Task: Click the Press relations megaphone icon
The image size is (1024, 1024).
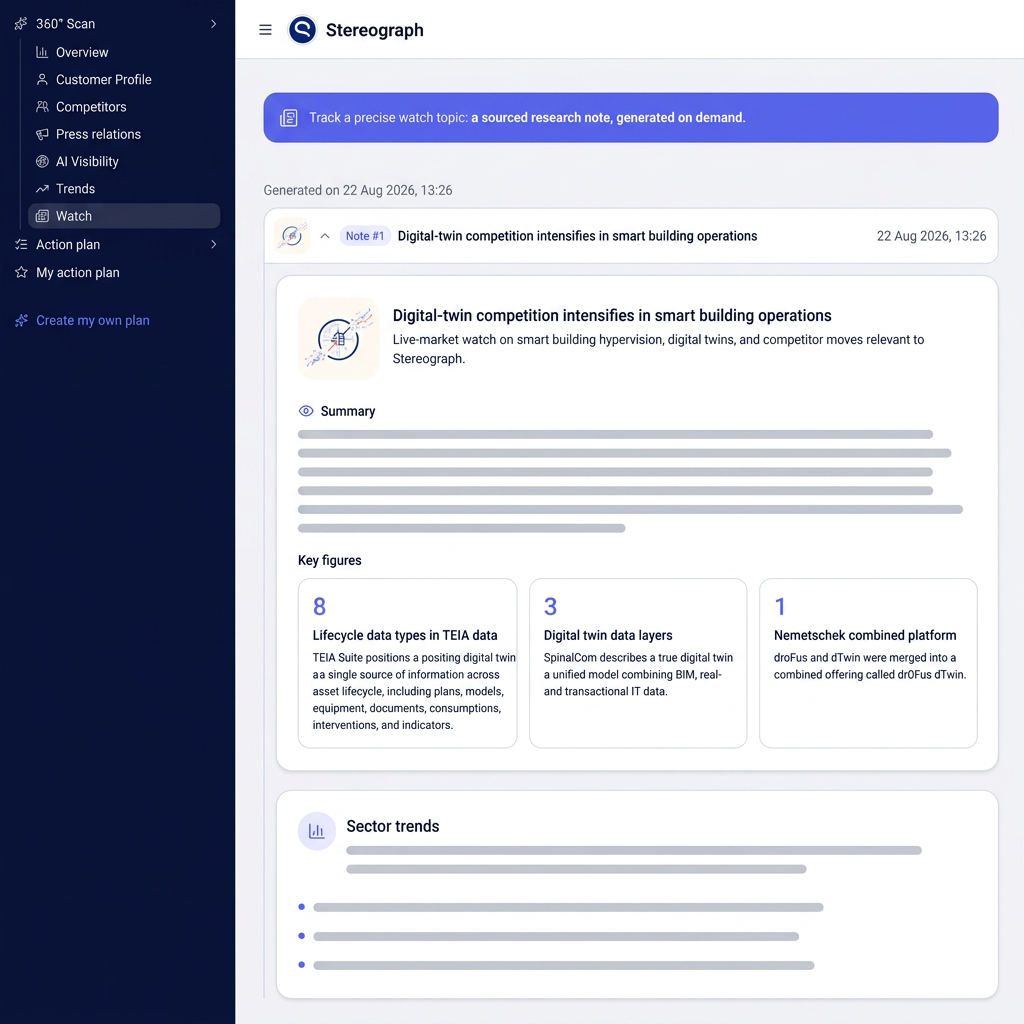Action: click(x=42, y=134)
